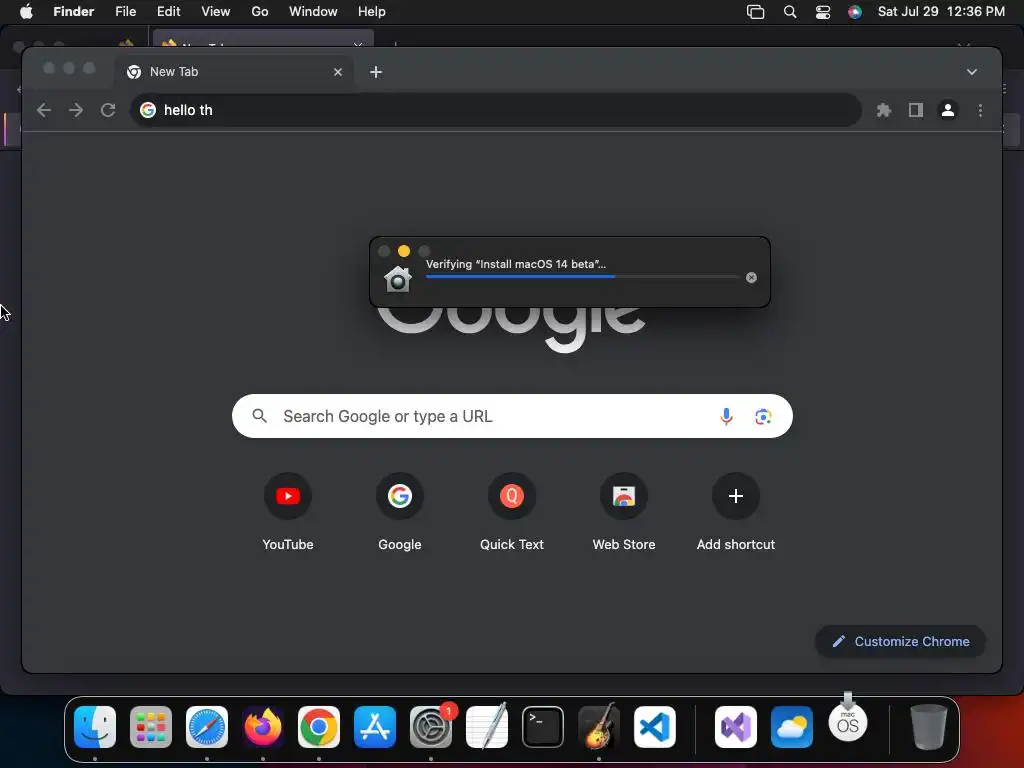Open Stage Manager in menu bar
1024x768 pixels.
click(x=755, y=12)
